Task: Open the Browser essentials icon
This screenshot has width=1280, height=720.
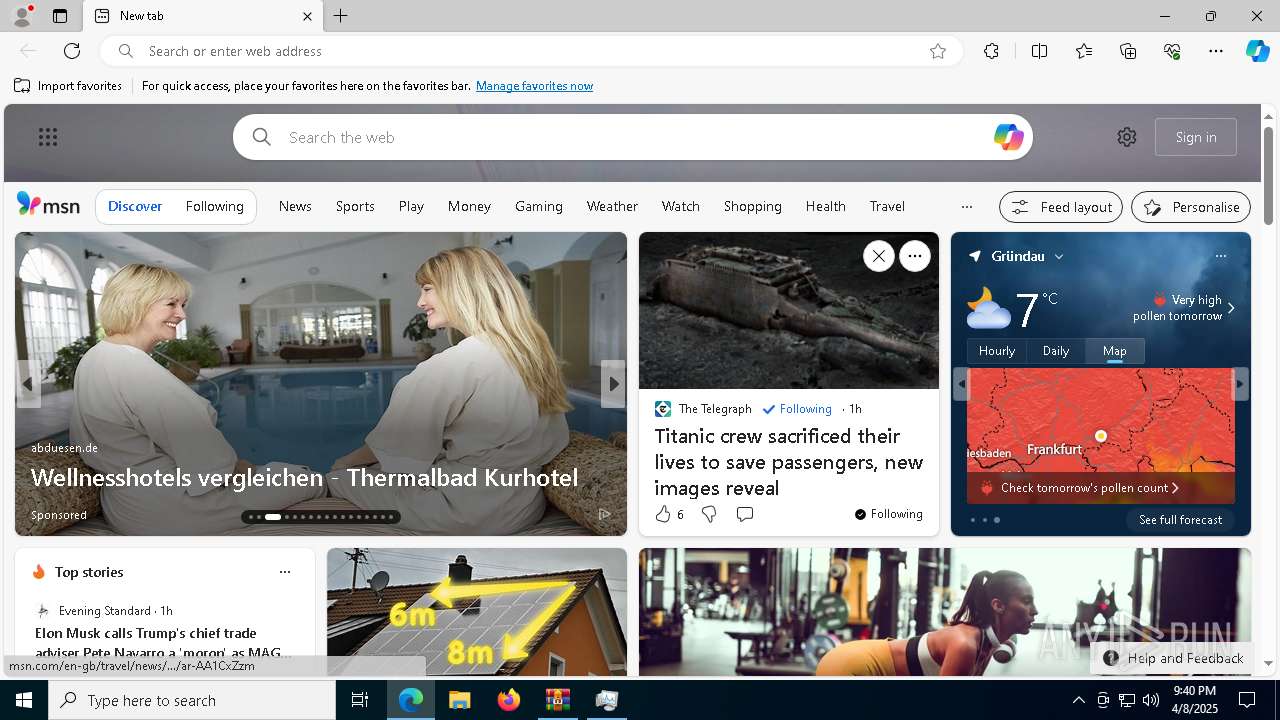Action: tap(1172, 51)
